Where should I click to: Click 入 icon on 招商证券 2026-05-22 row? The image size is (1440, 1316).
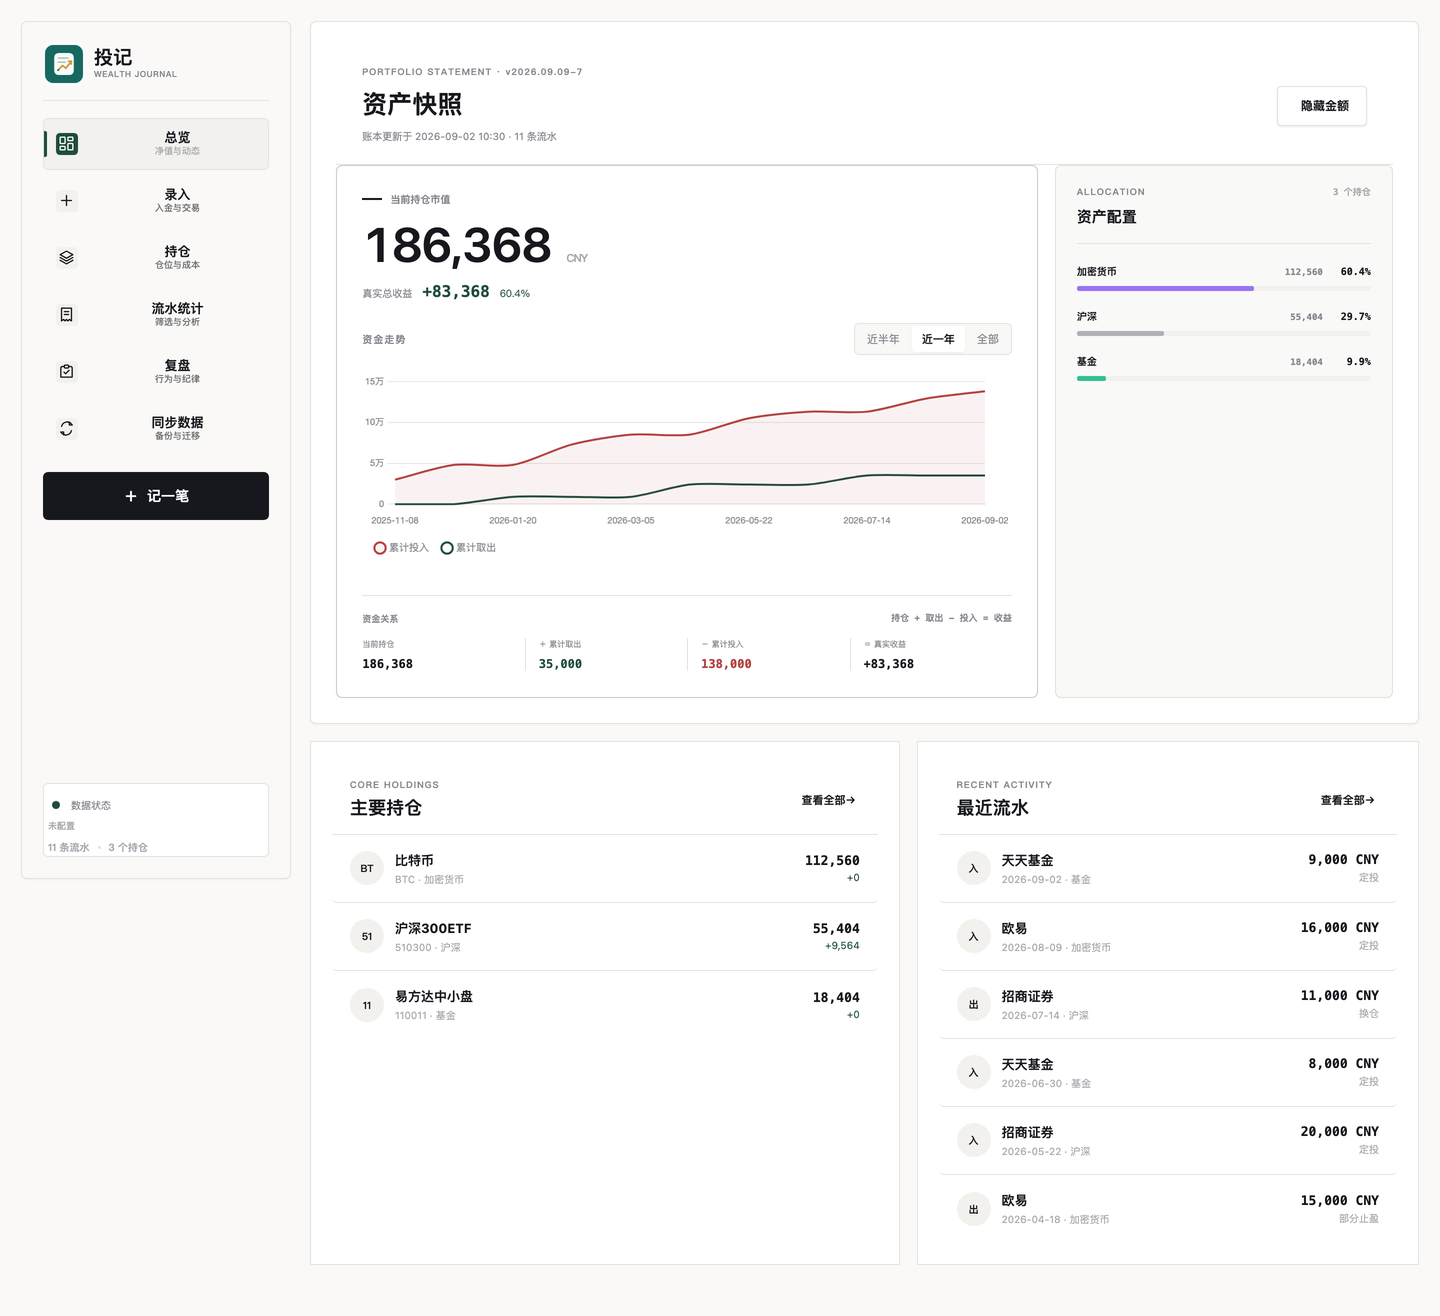click(973, 1140)
